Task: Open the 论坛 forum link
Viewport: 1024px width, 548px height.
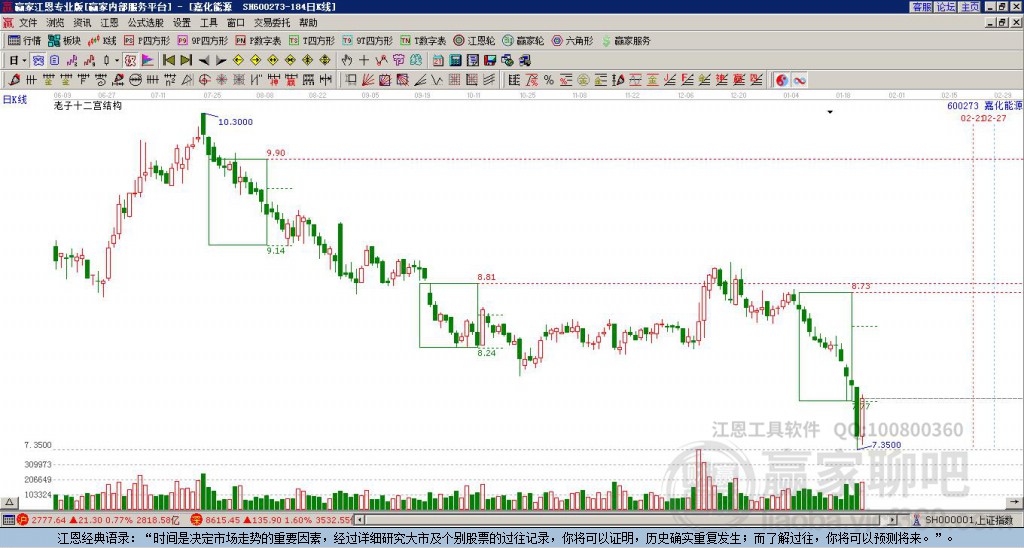Action: tap(946, 7)
